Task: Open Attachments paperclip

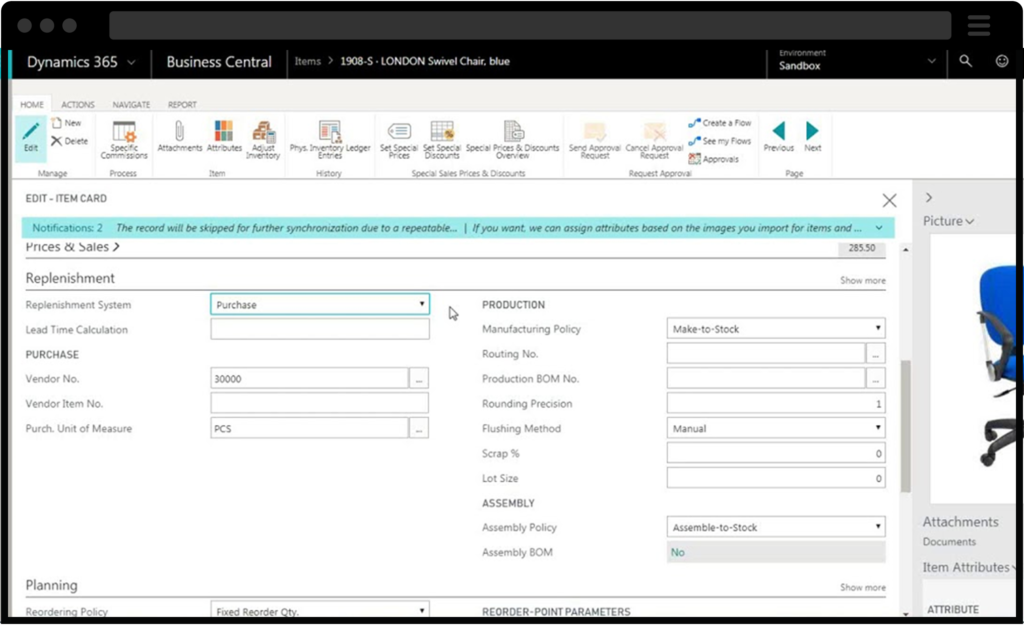Action: (x=180, y=136)
